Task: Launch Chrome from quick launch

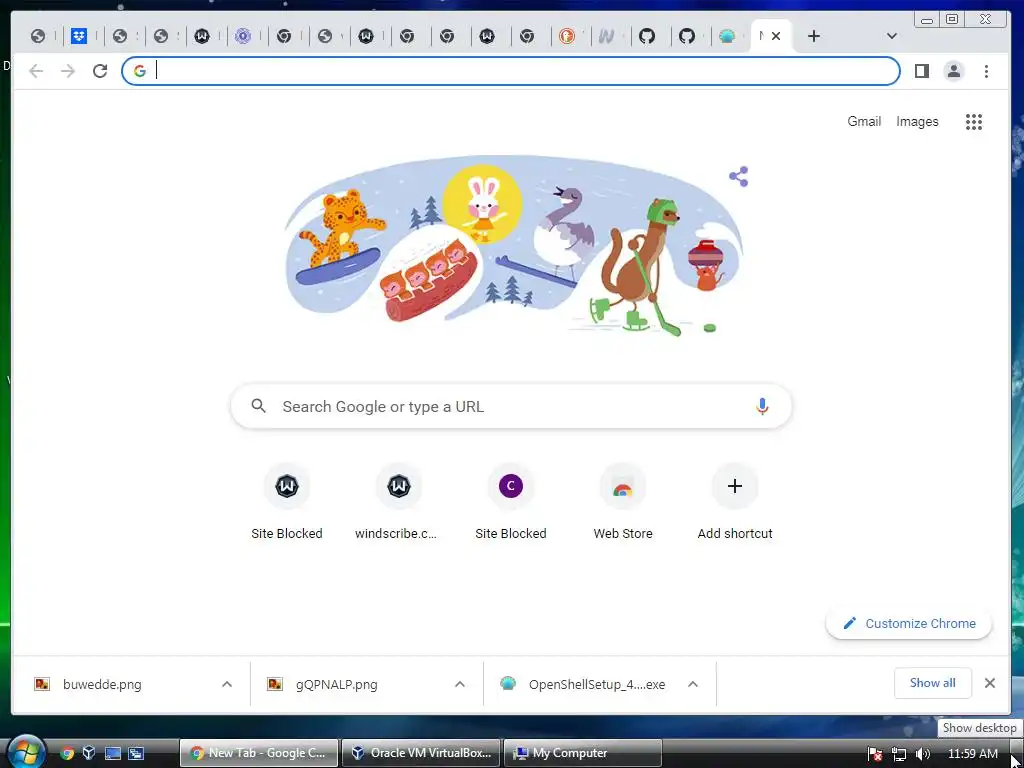Action: click(x=67, y=753)
